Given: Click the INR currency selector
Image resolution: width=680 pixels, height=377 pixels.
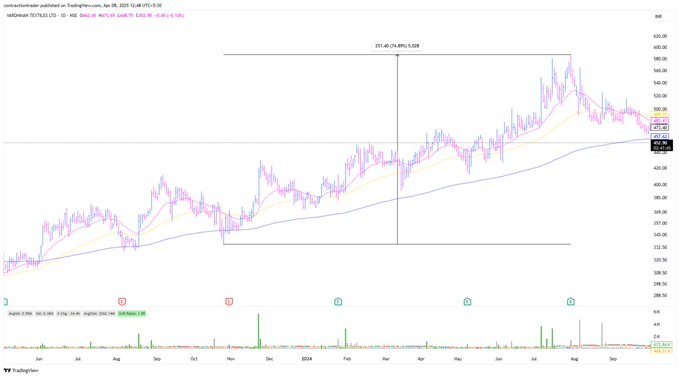Looking at the screenshot, I should (x=658, y=16).
